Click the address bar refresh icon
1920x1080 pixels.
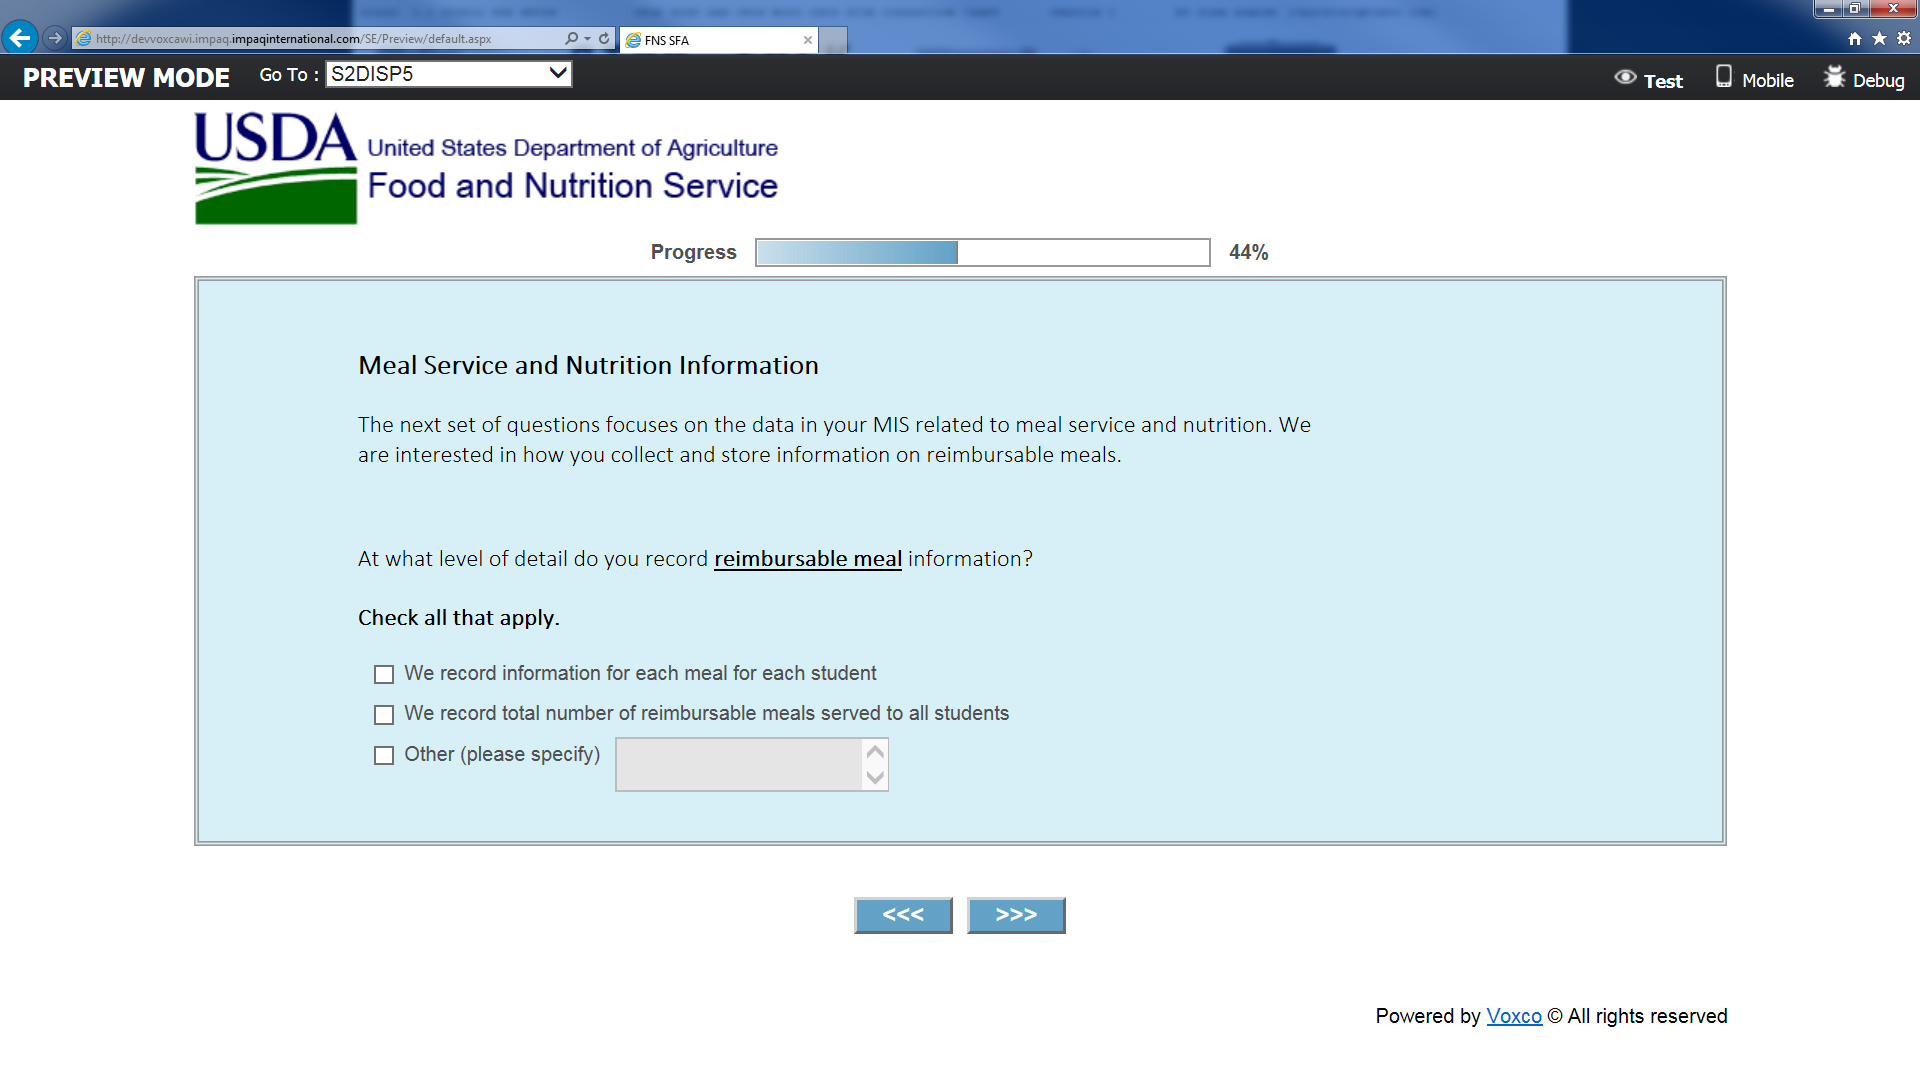tap(604, 39)
